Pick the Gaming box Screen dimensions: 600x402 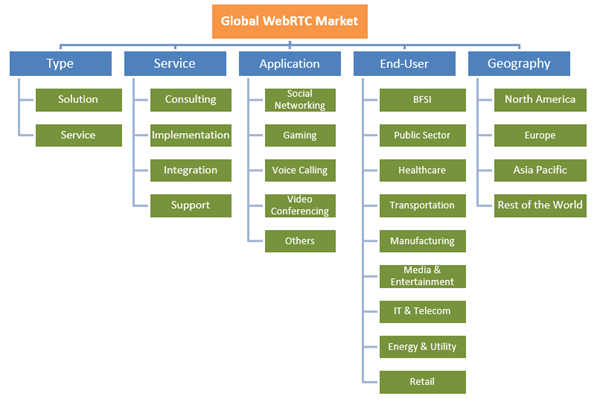300,135
